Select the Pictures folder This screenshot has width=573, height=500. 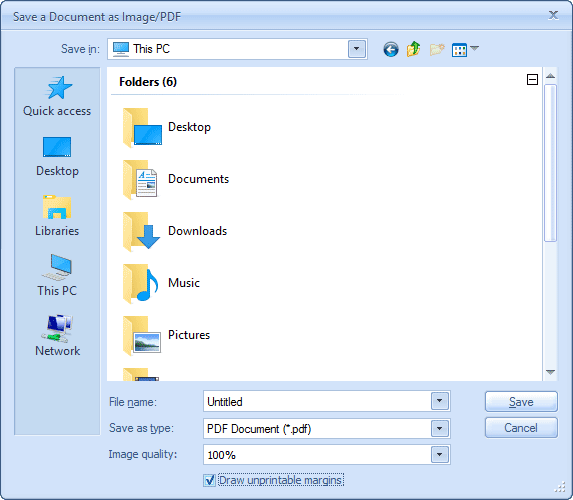167,335
